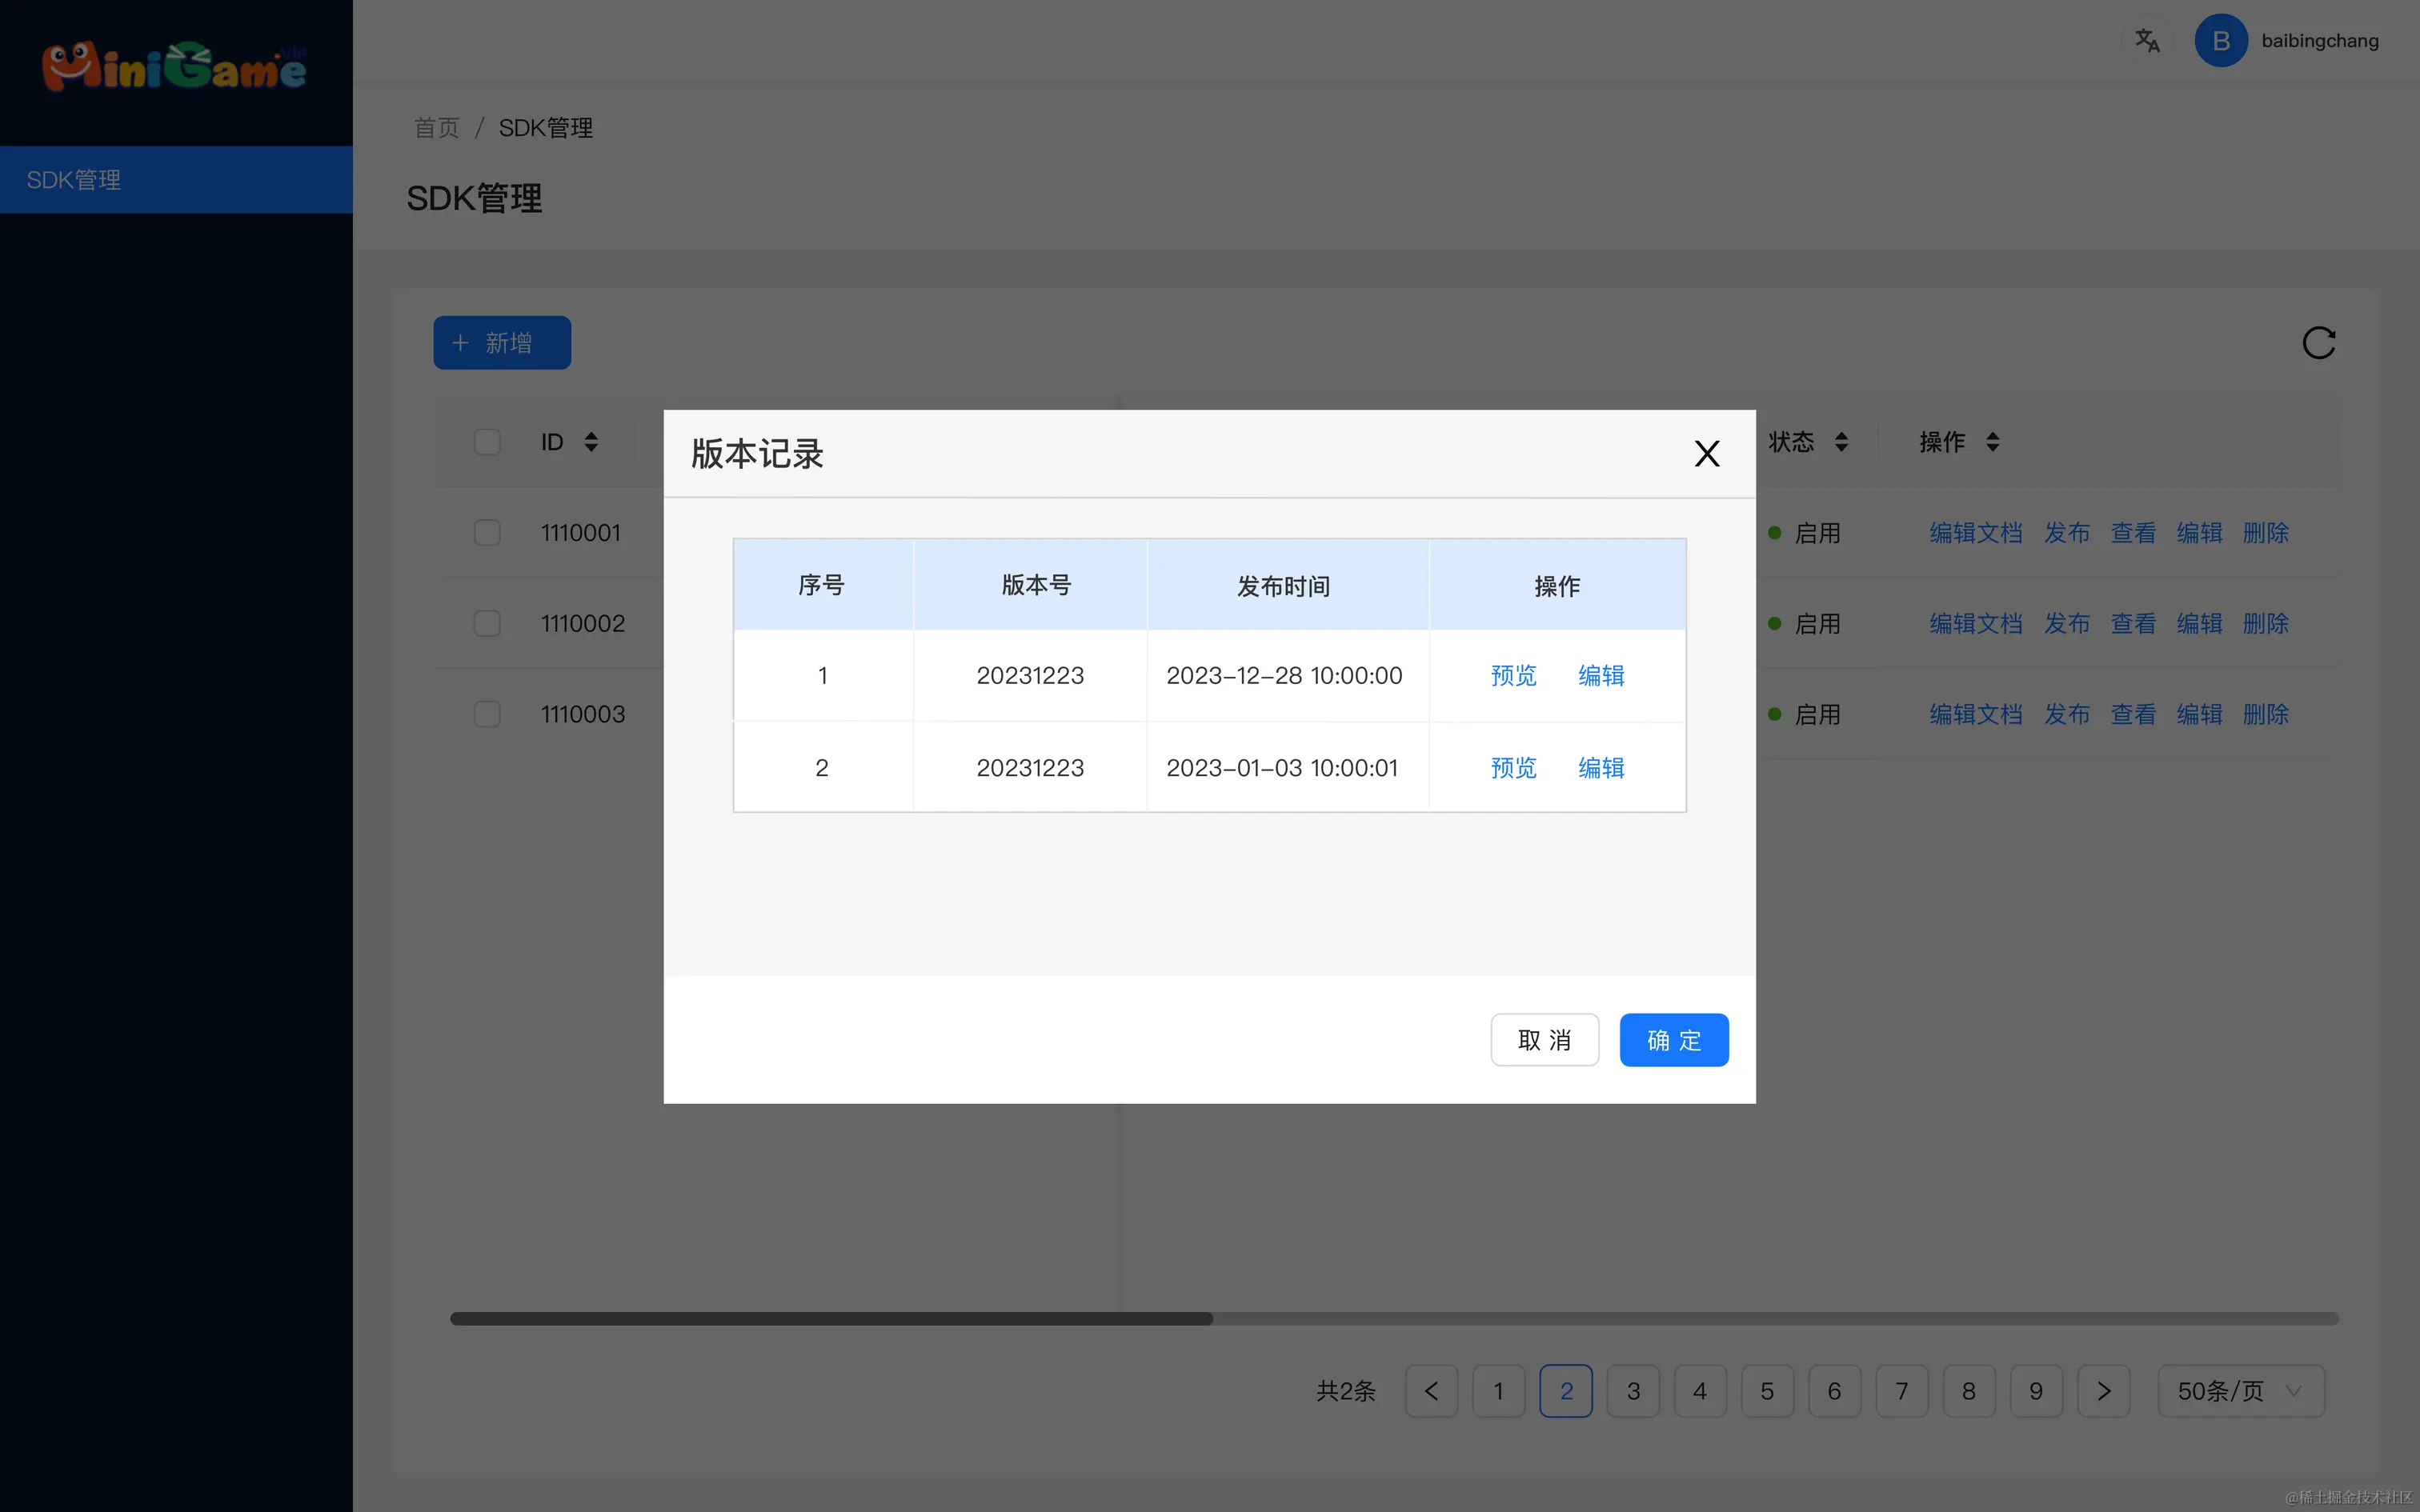Check the checkbox for row 1110001
The width and height of the screenshot is (2420, 1512).
(x=487, y=532)
